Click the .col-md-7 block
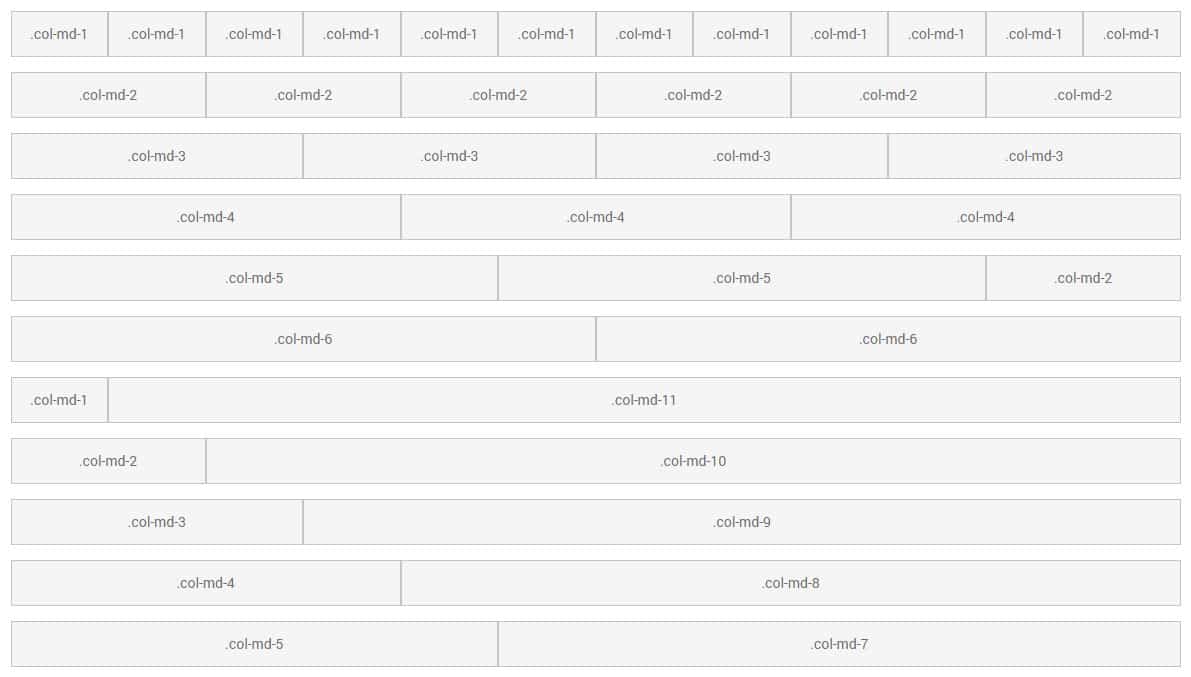Screen dimensions: 1191x677 coord(839,644)
